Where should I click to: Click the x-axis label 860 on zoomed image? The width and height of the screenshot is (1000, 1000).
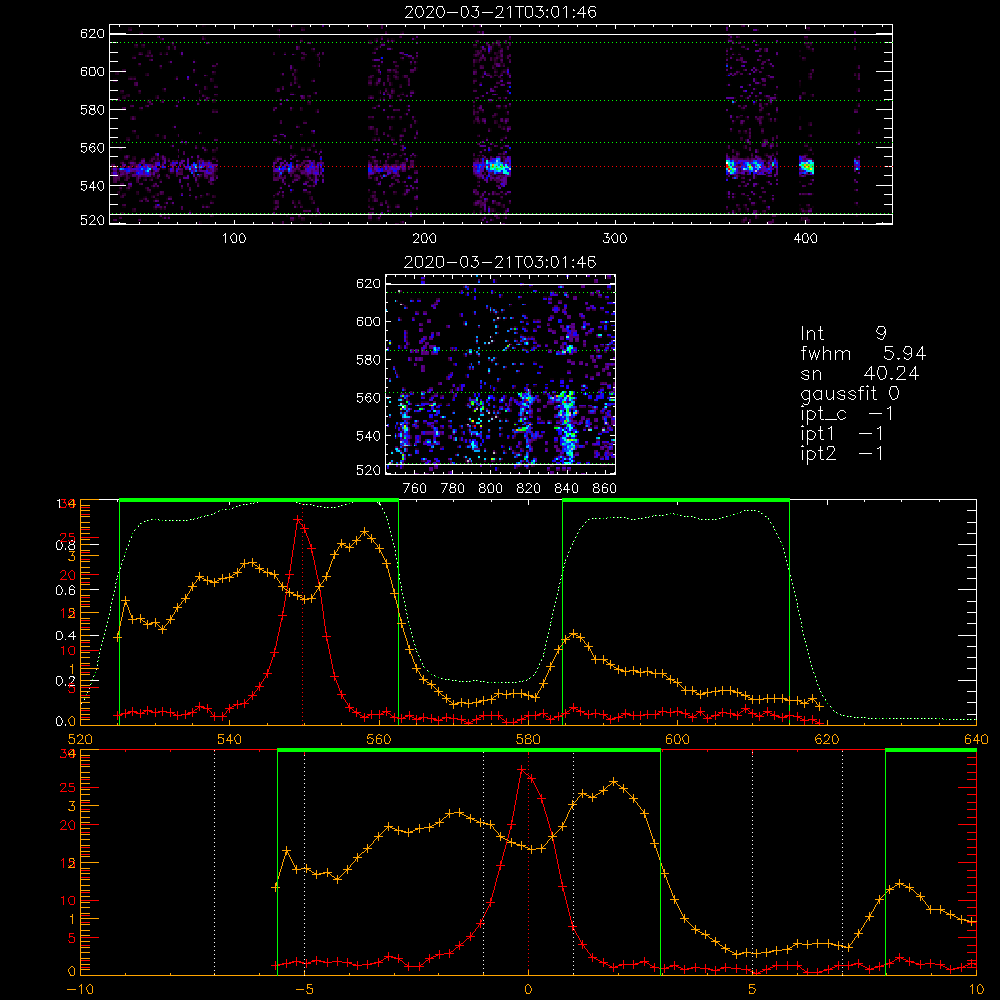tap(605, 489)
